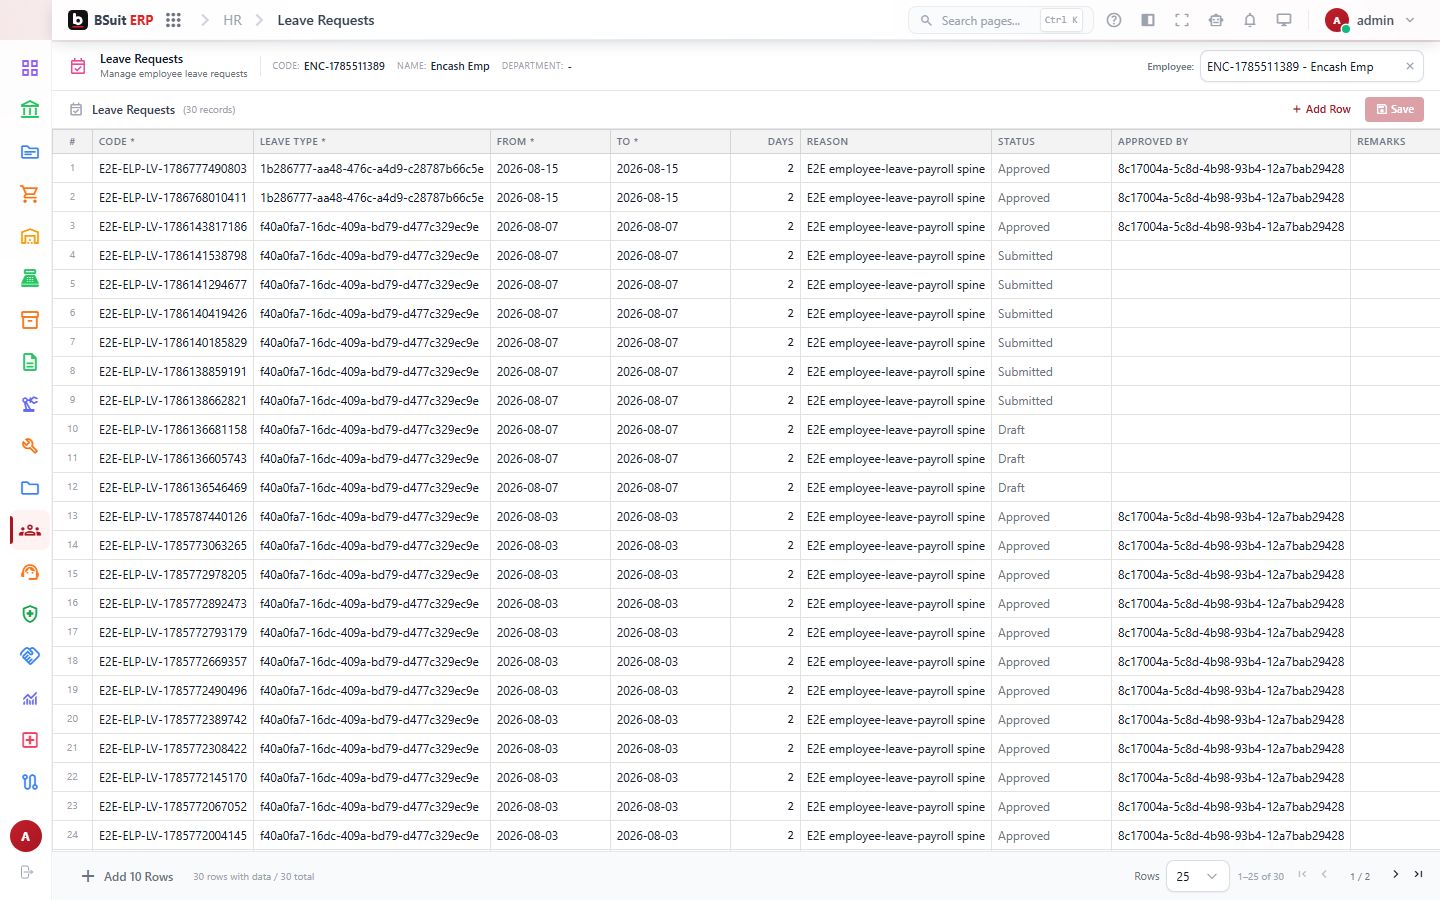This screenshot has width=1440, height=900.
Task: Click Add 10 Rows button
Action: click(127, 877)
